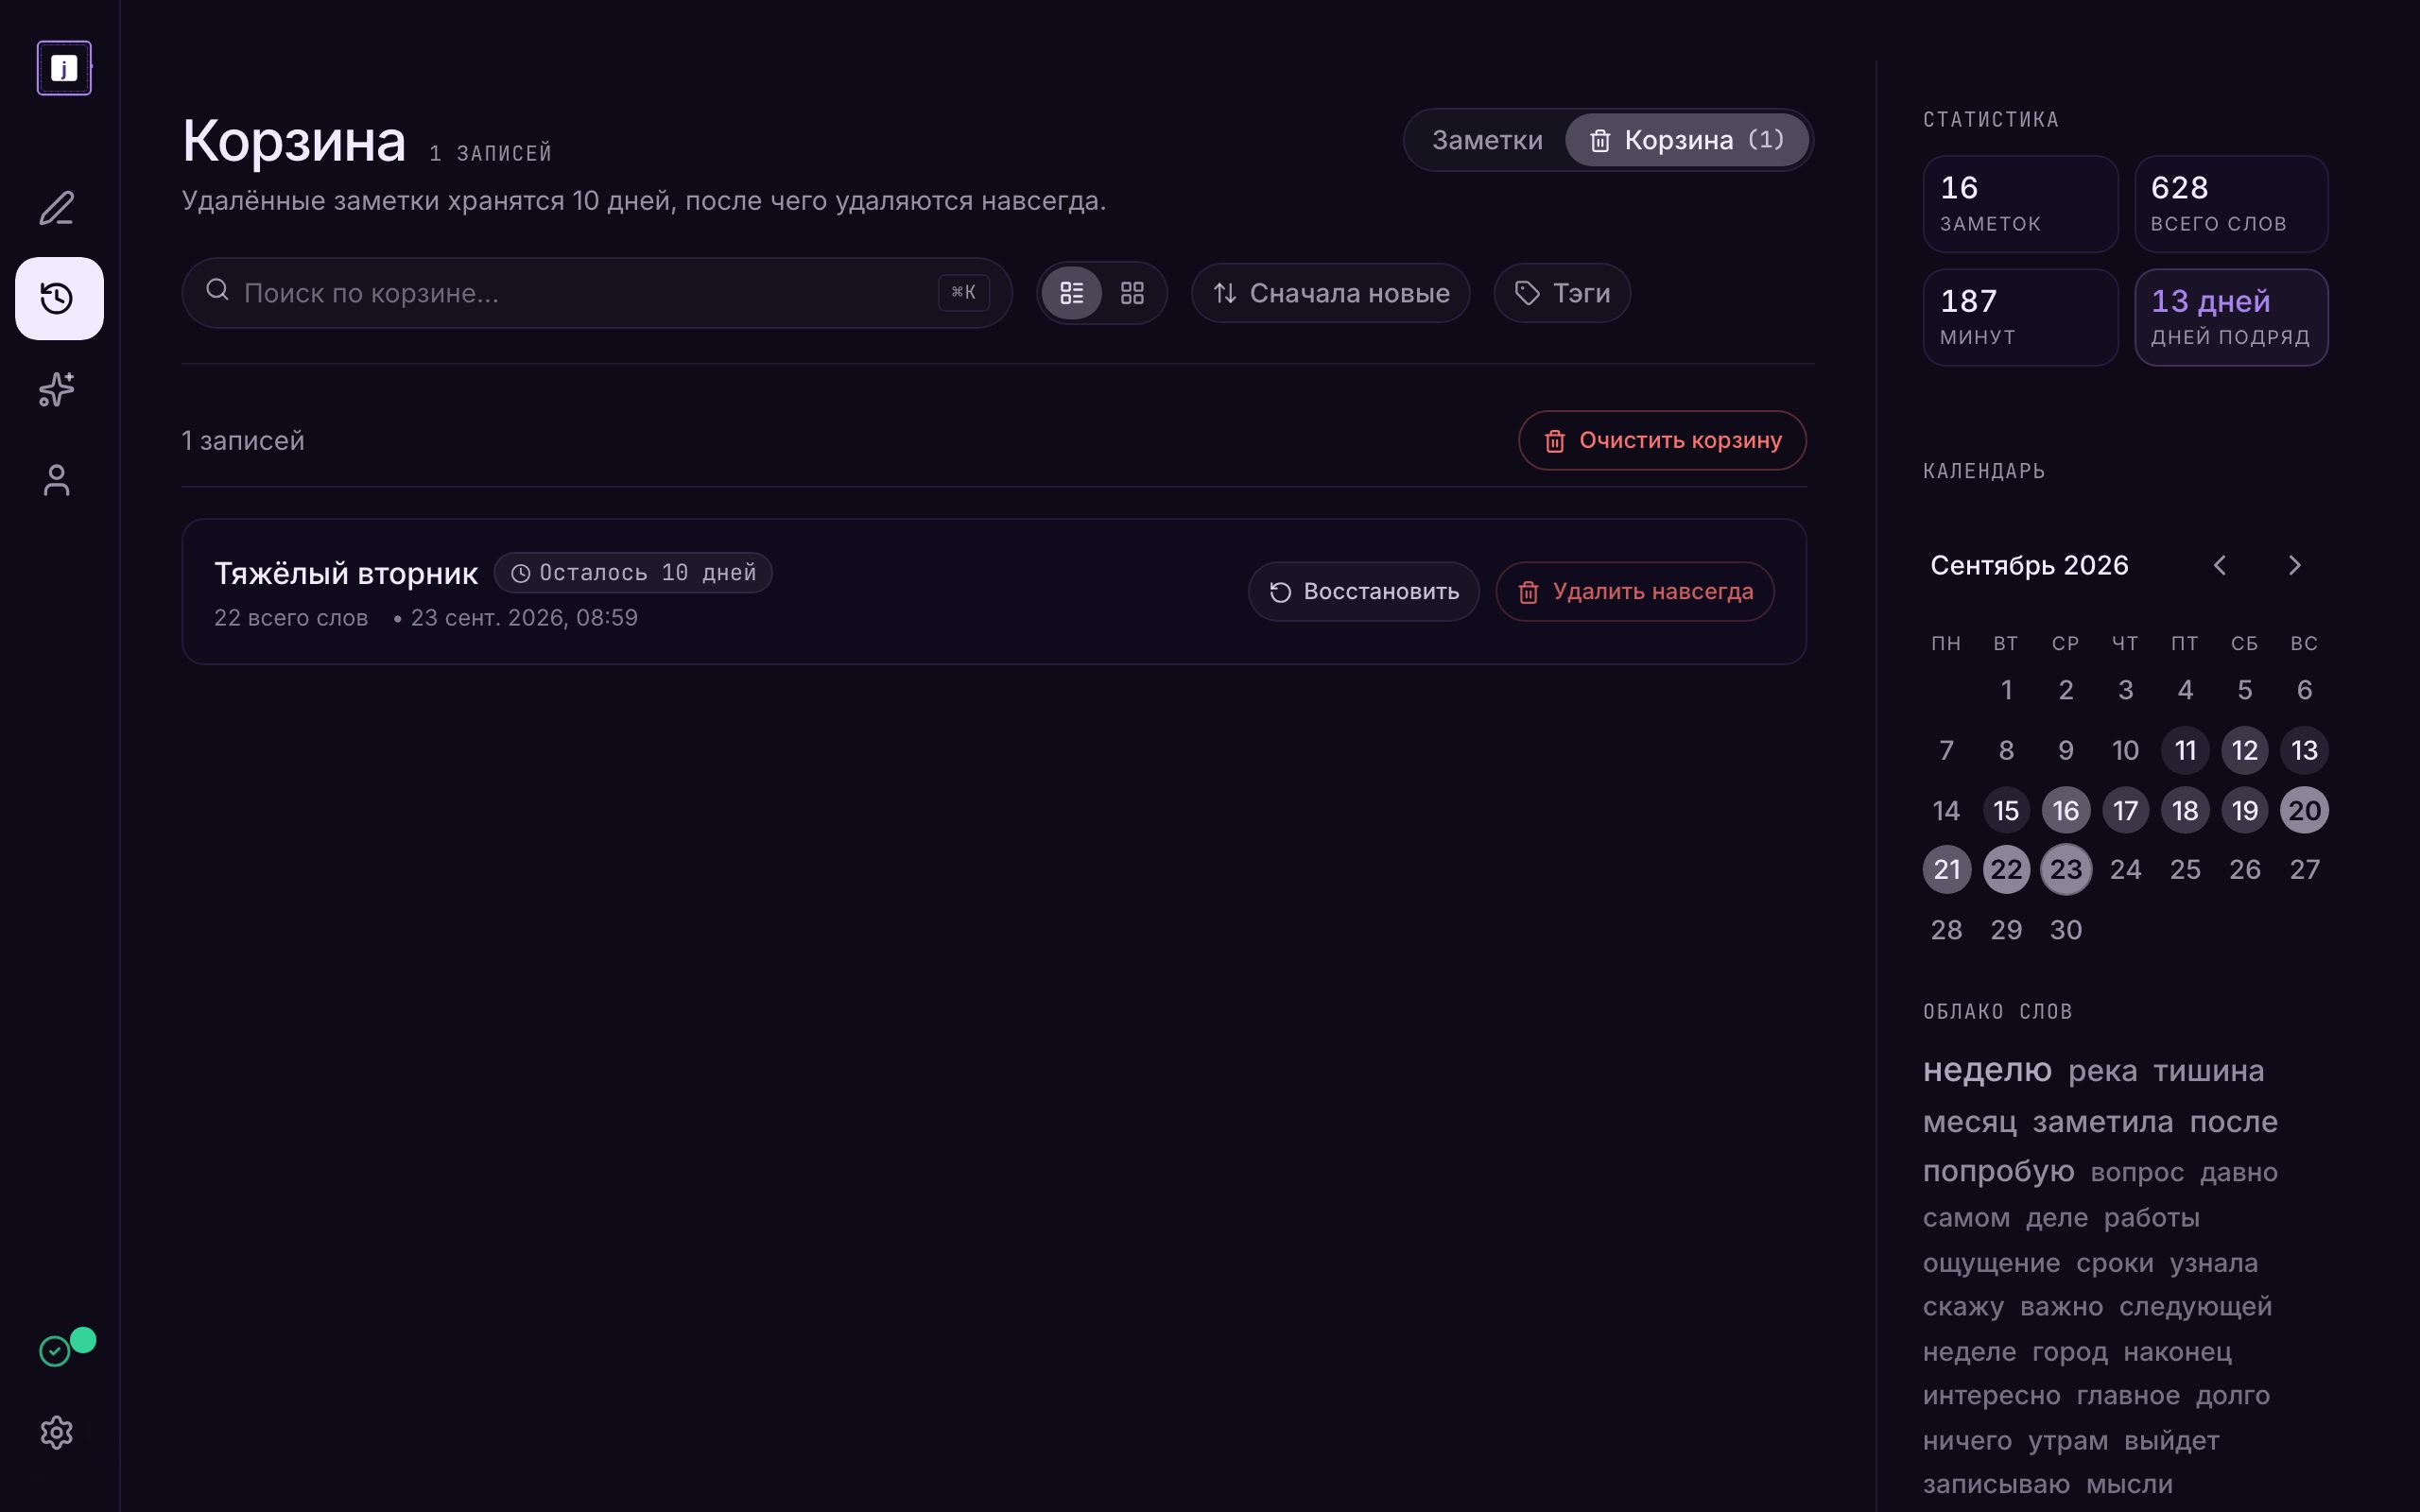The image size is (2420, 1512).
Task: Go to previous calendar month
Action: [2219, 565]
